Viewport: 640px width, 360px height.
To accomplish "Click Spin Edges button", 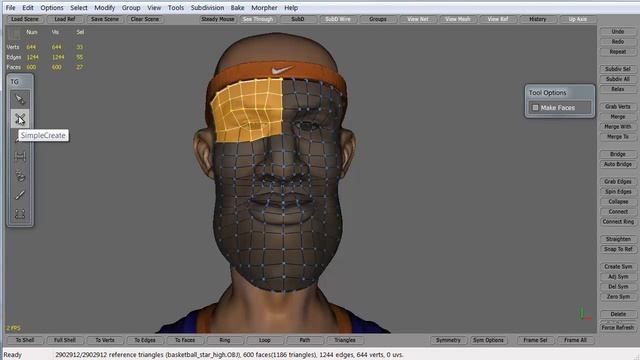I will (x=618, y=191).
